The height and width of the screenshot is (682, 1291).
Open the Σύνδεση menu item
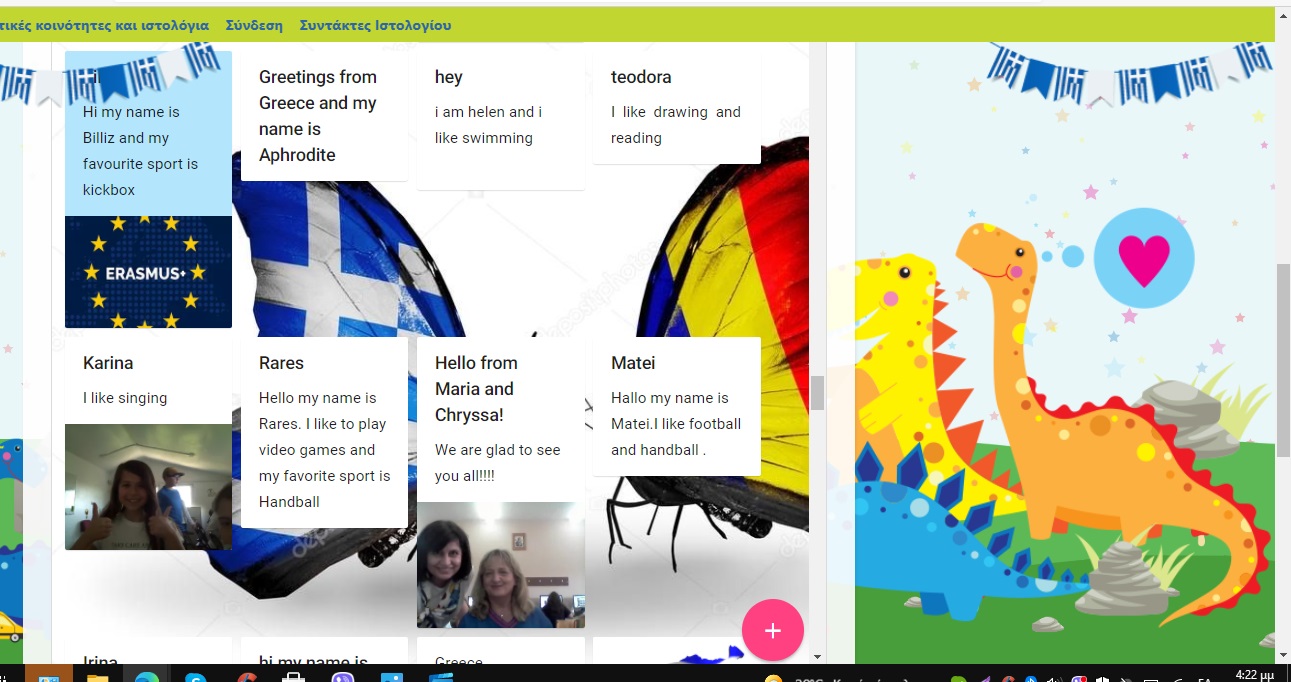[x=254, y=25]
